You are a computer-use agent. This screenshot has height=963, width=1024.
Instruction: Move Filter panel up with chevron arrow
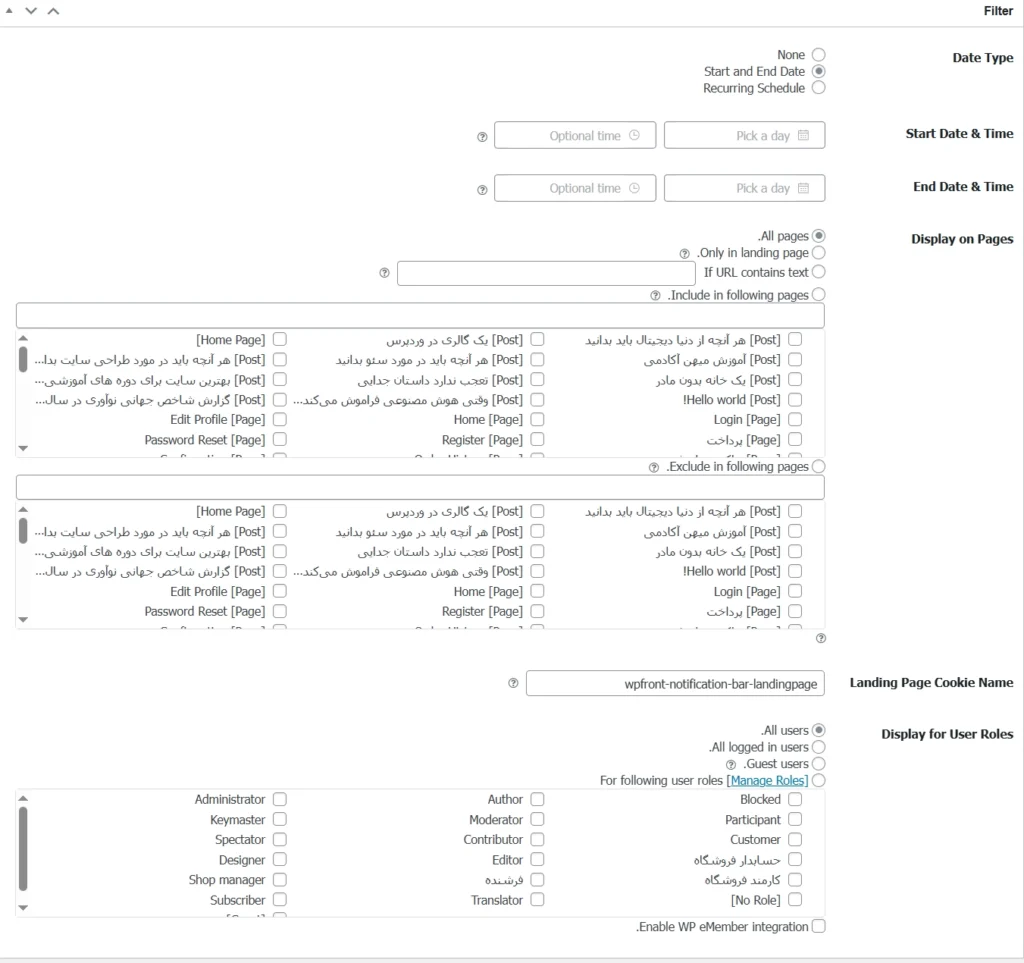(53, 10)
